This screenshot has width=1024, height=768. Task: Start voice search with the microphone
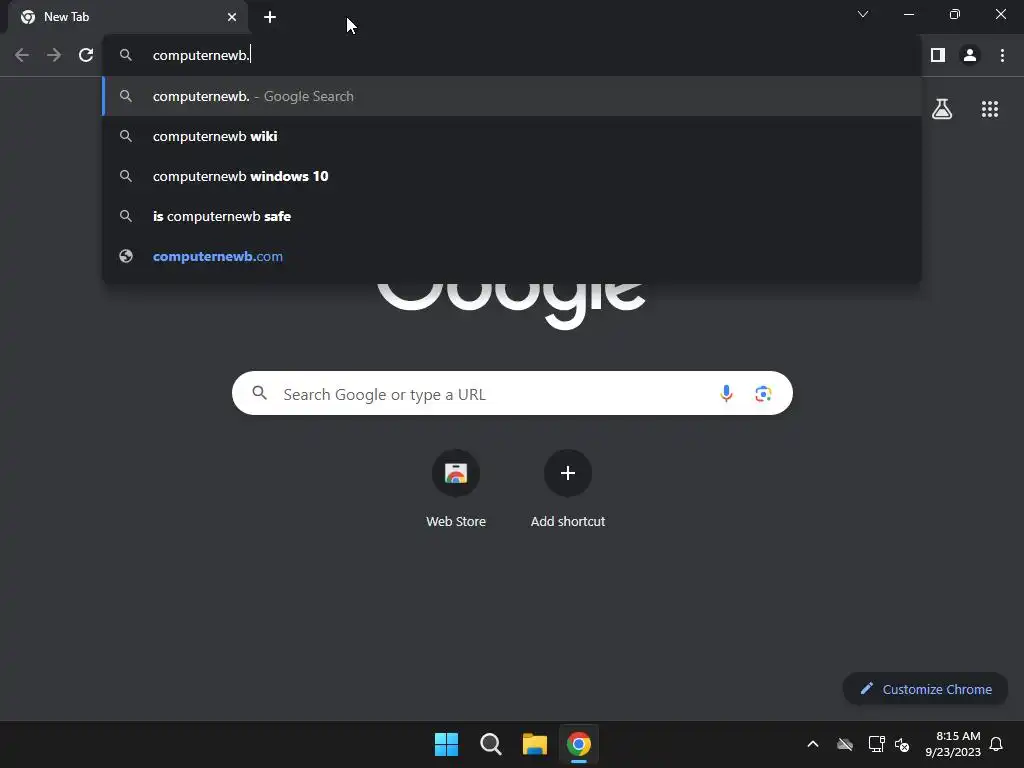(x=726, y=393)
